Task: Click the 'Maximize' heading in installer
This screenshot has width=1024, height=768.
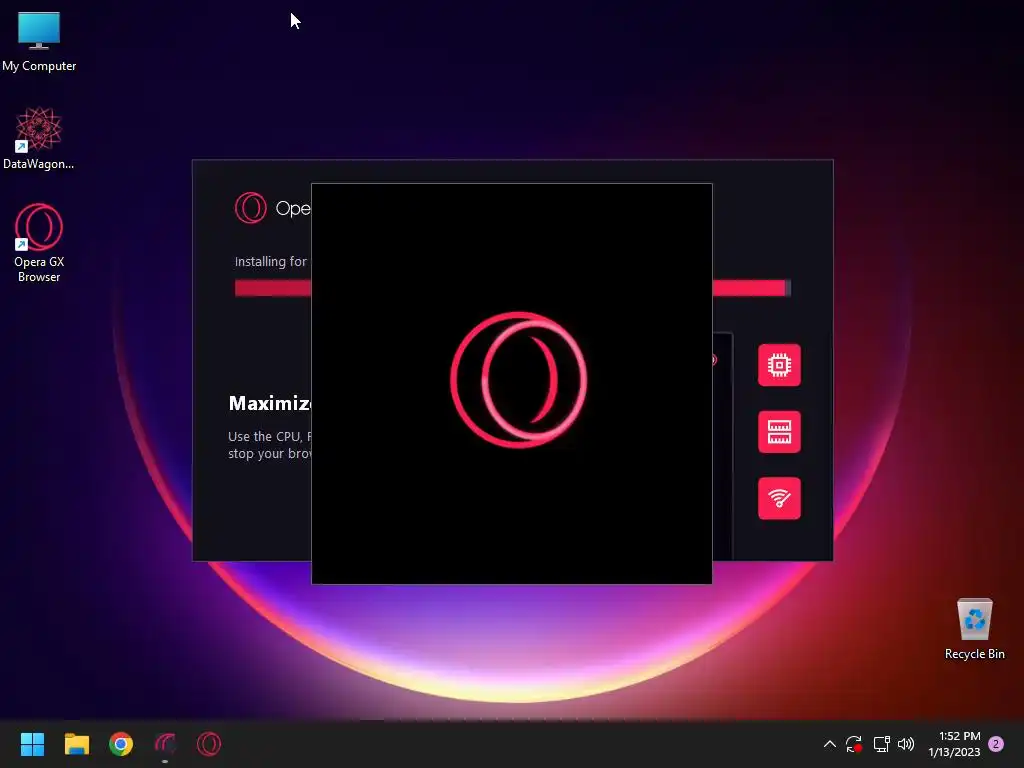Action: pos(270,403)
